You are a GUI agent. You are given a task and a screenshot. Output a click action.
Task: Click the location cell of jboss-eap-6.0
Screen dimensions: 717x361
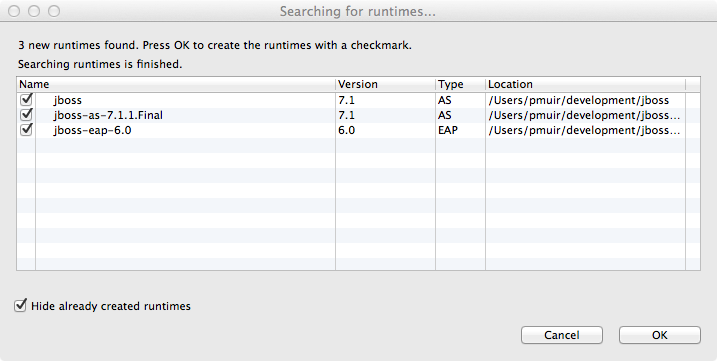(584, 130)
